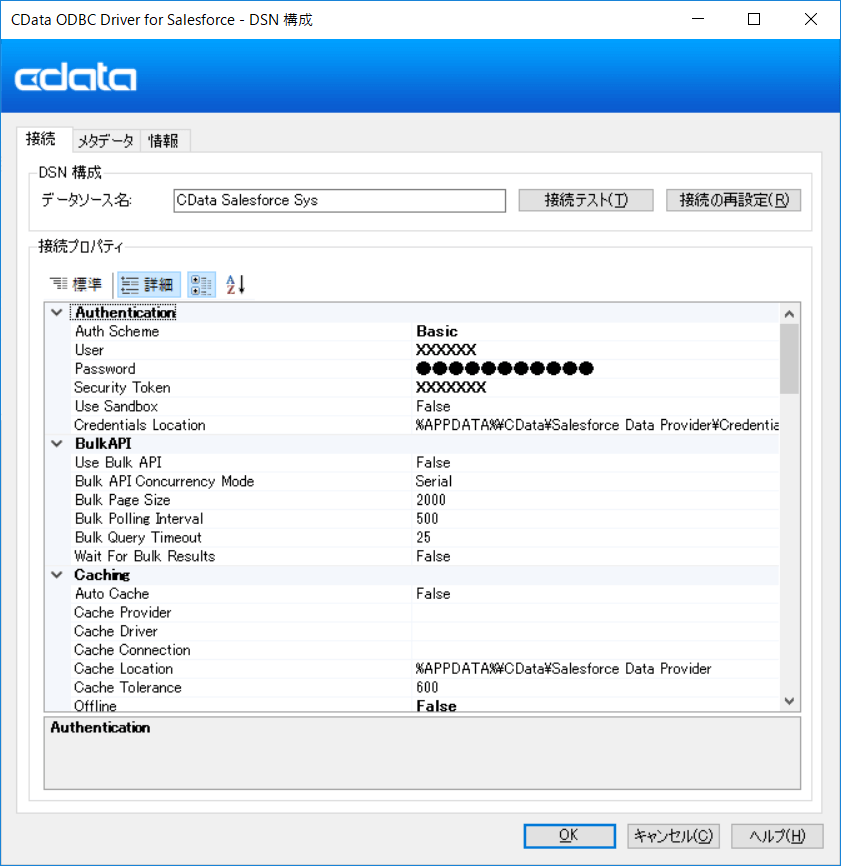
Task: Click the Basic auth scheme value
Action: [437, 331]
